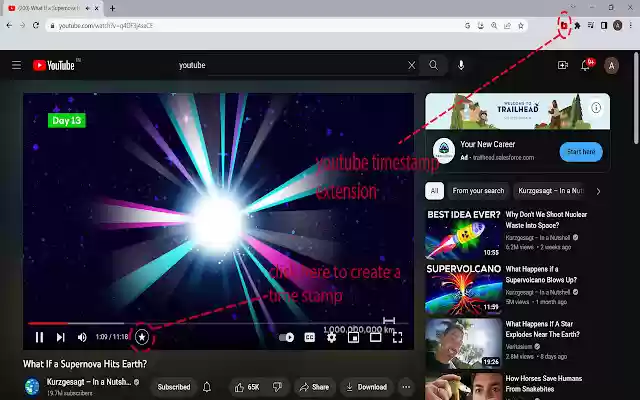This screenshot has width=640, height=400.
Task: Open the account avatar menu in YouTube header
Action: click(611, 65)
